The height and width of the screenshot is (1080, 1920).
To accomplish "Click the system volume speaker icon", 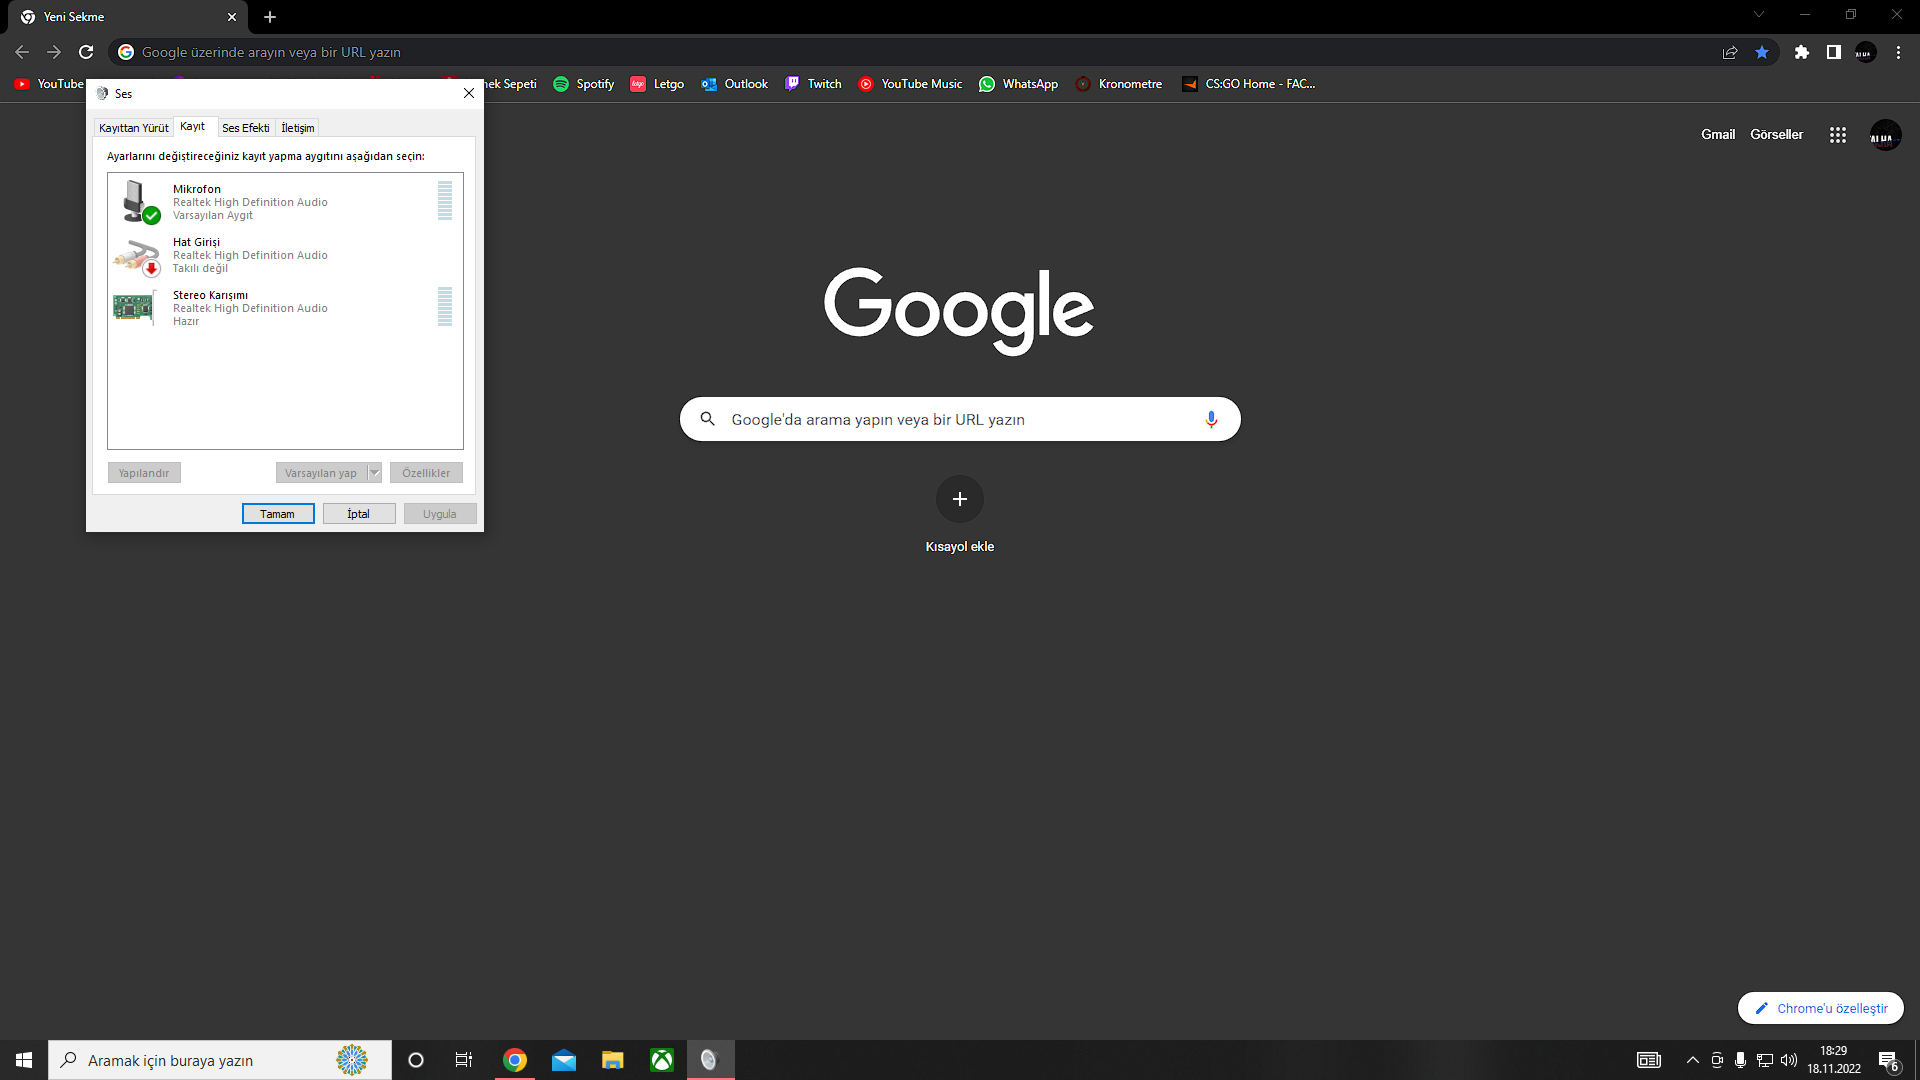I will [1789, 1060].
